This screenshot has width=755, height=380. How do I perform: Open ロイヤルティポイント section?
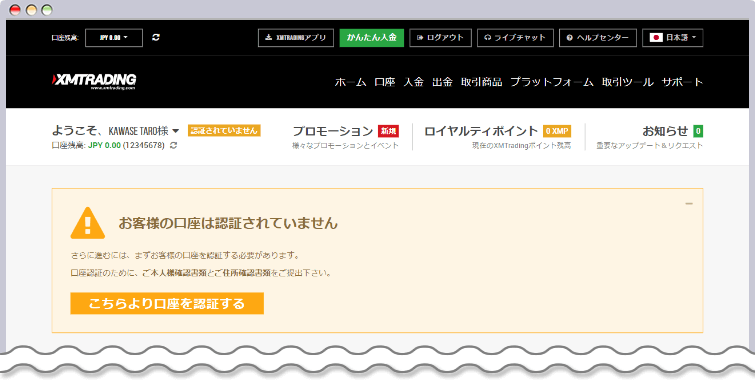pyautogui.click(x=481, y=131)
